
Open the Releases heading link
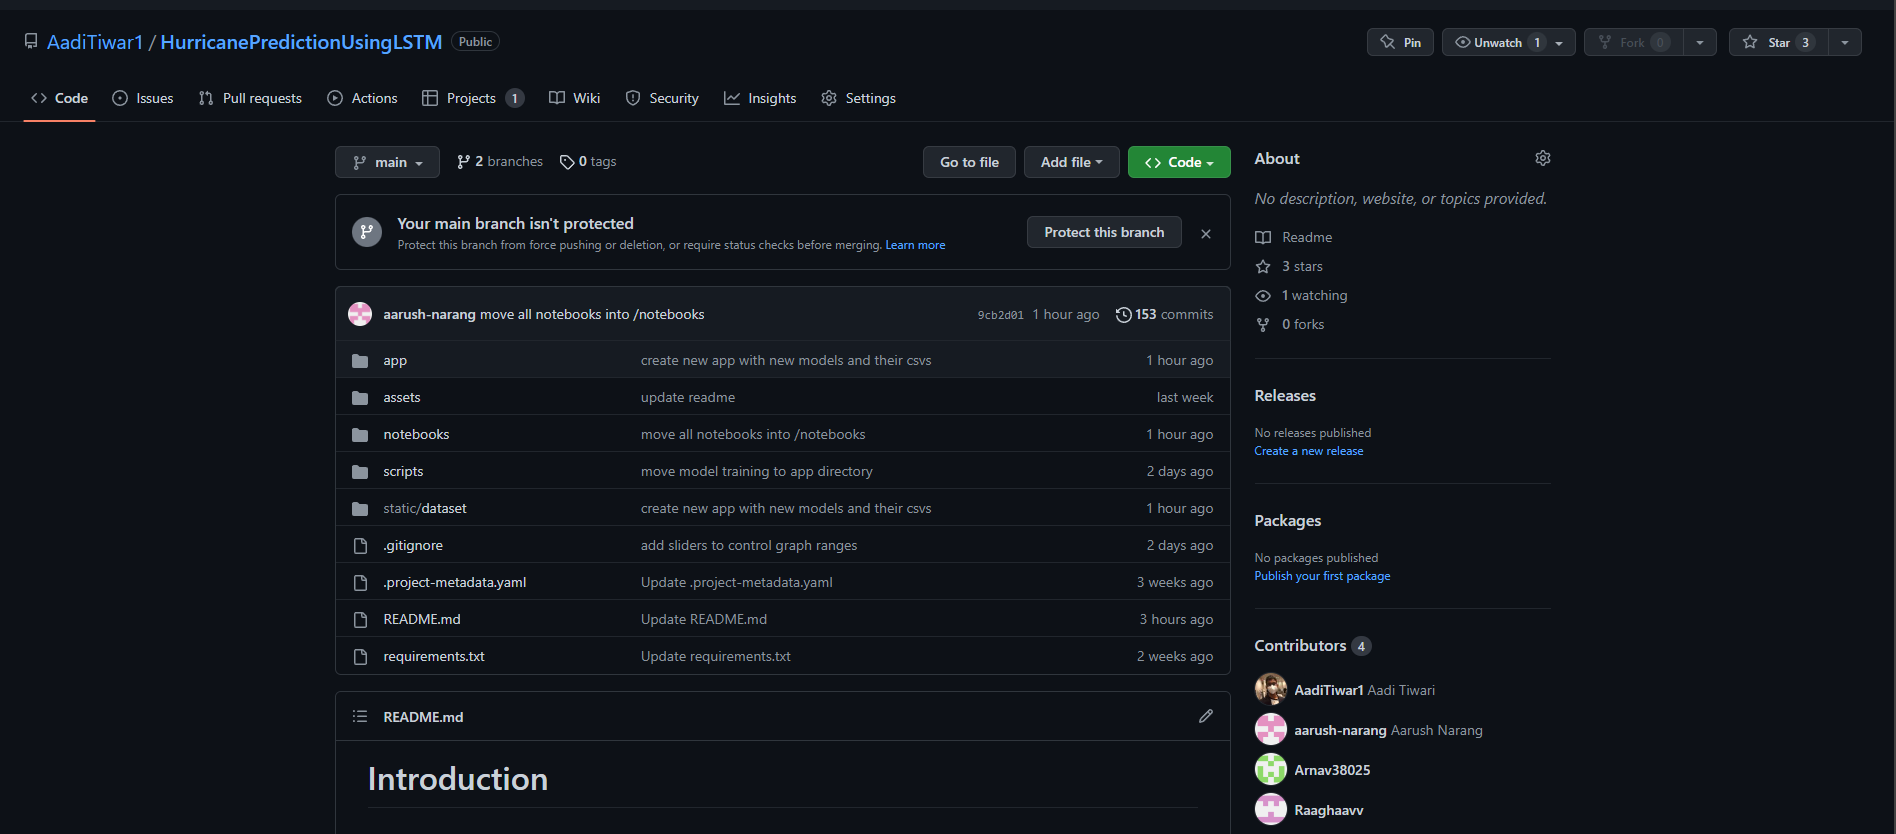[x=1285, y=395]
